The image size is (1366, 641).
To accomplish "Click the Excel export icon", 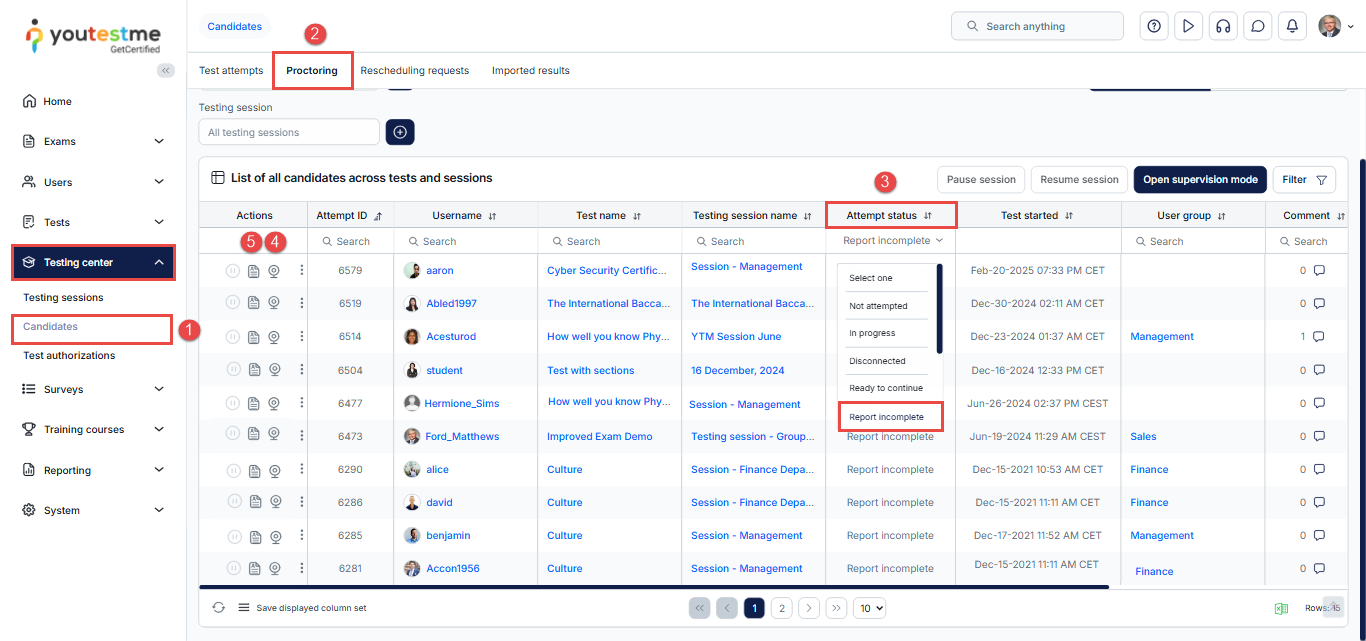I will pos(1281,608).
